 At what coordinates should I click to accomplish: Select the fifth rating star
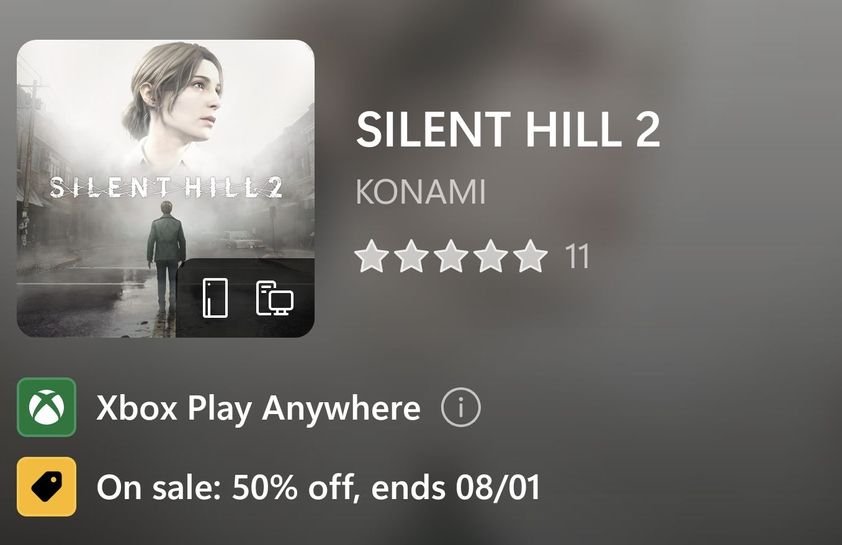click(x=530, y=256)
